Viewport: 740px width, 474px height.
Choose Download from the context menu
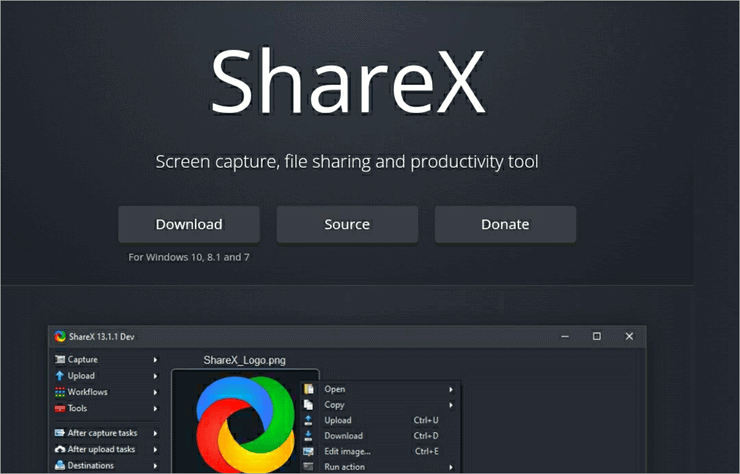click(343, 436)
